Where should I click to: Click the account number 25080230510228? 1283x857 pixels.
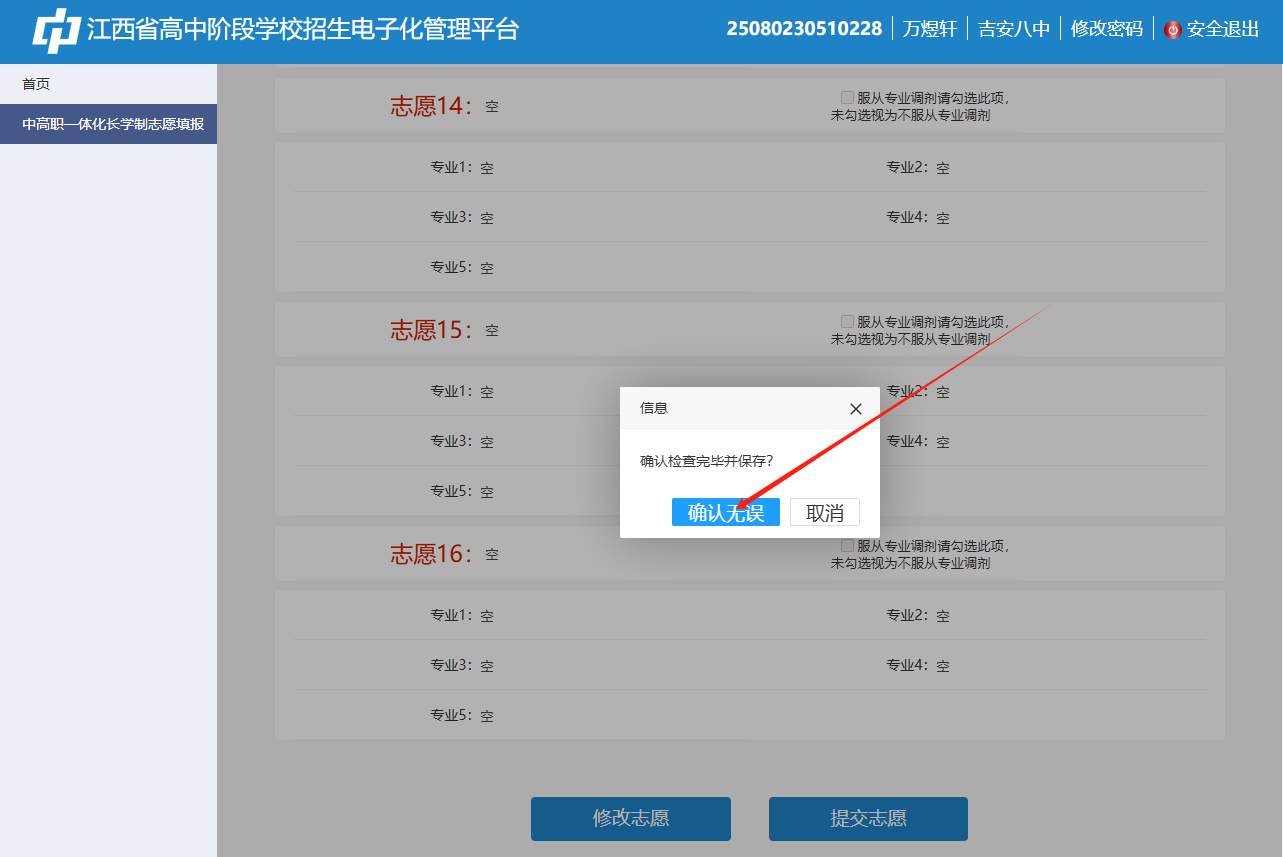(804, 29)
